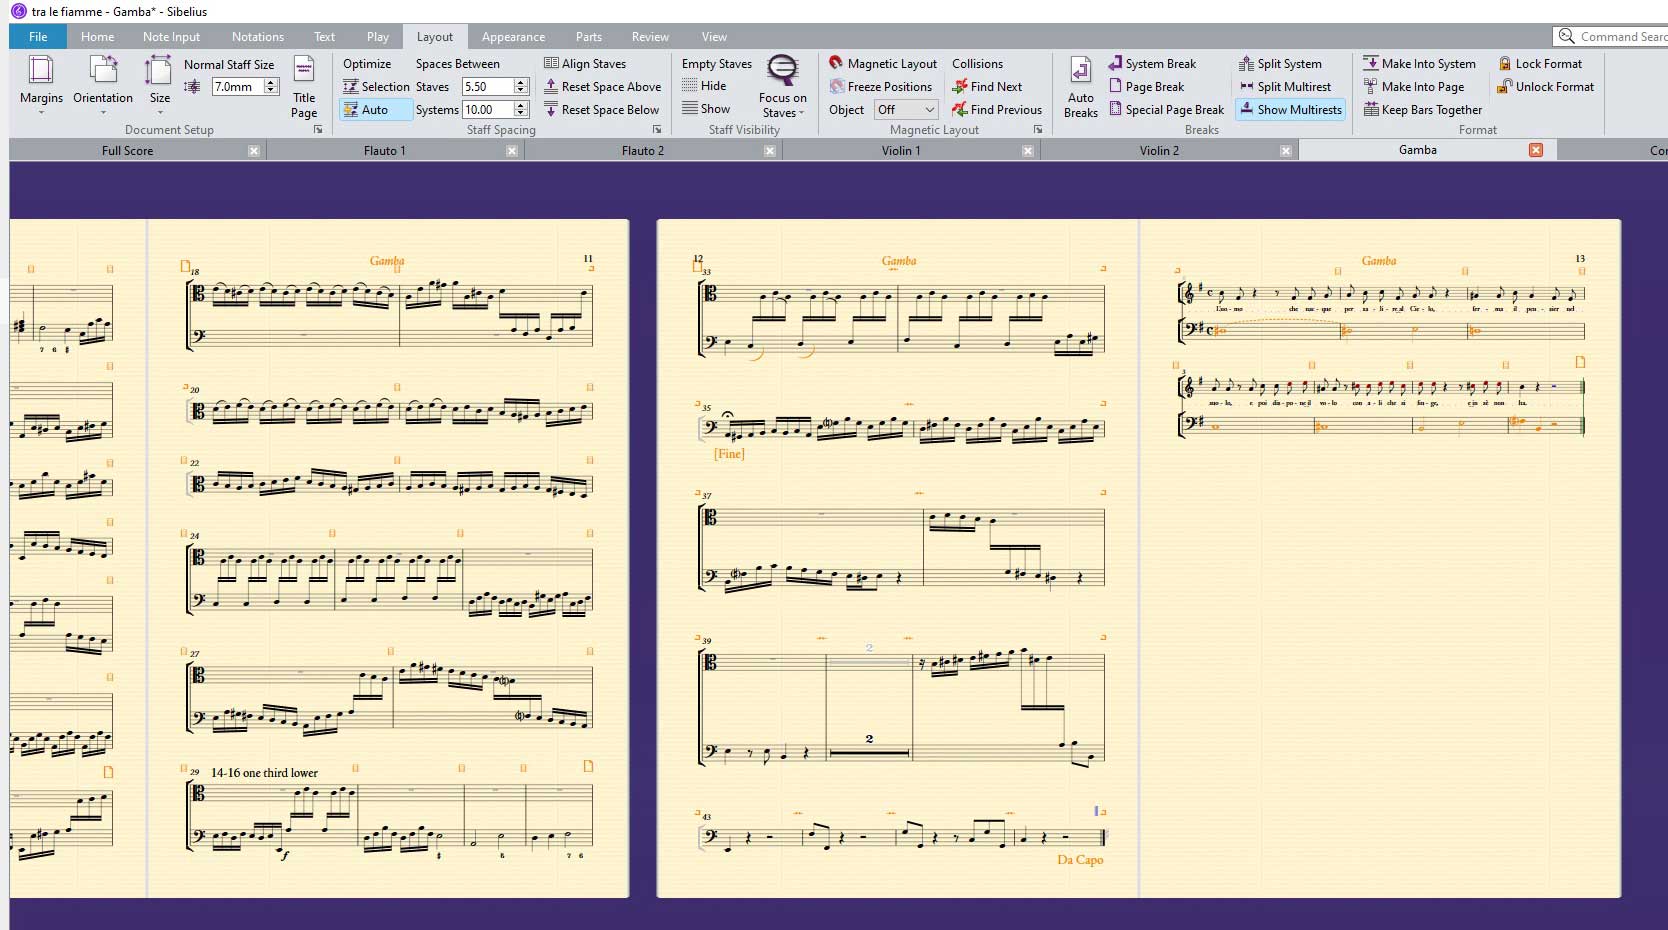Open Focus on Staves
Screen dimensions: 1668x930
pyautogui.click(x=782, y=87)
